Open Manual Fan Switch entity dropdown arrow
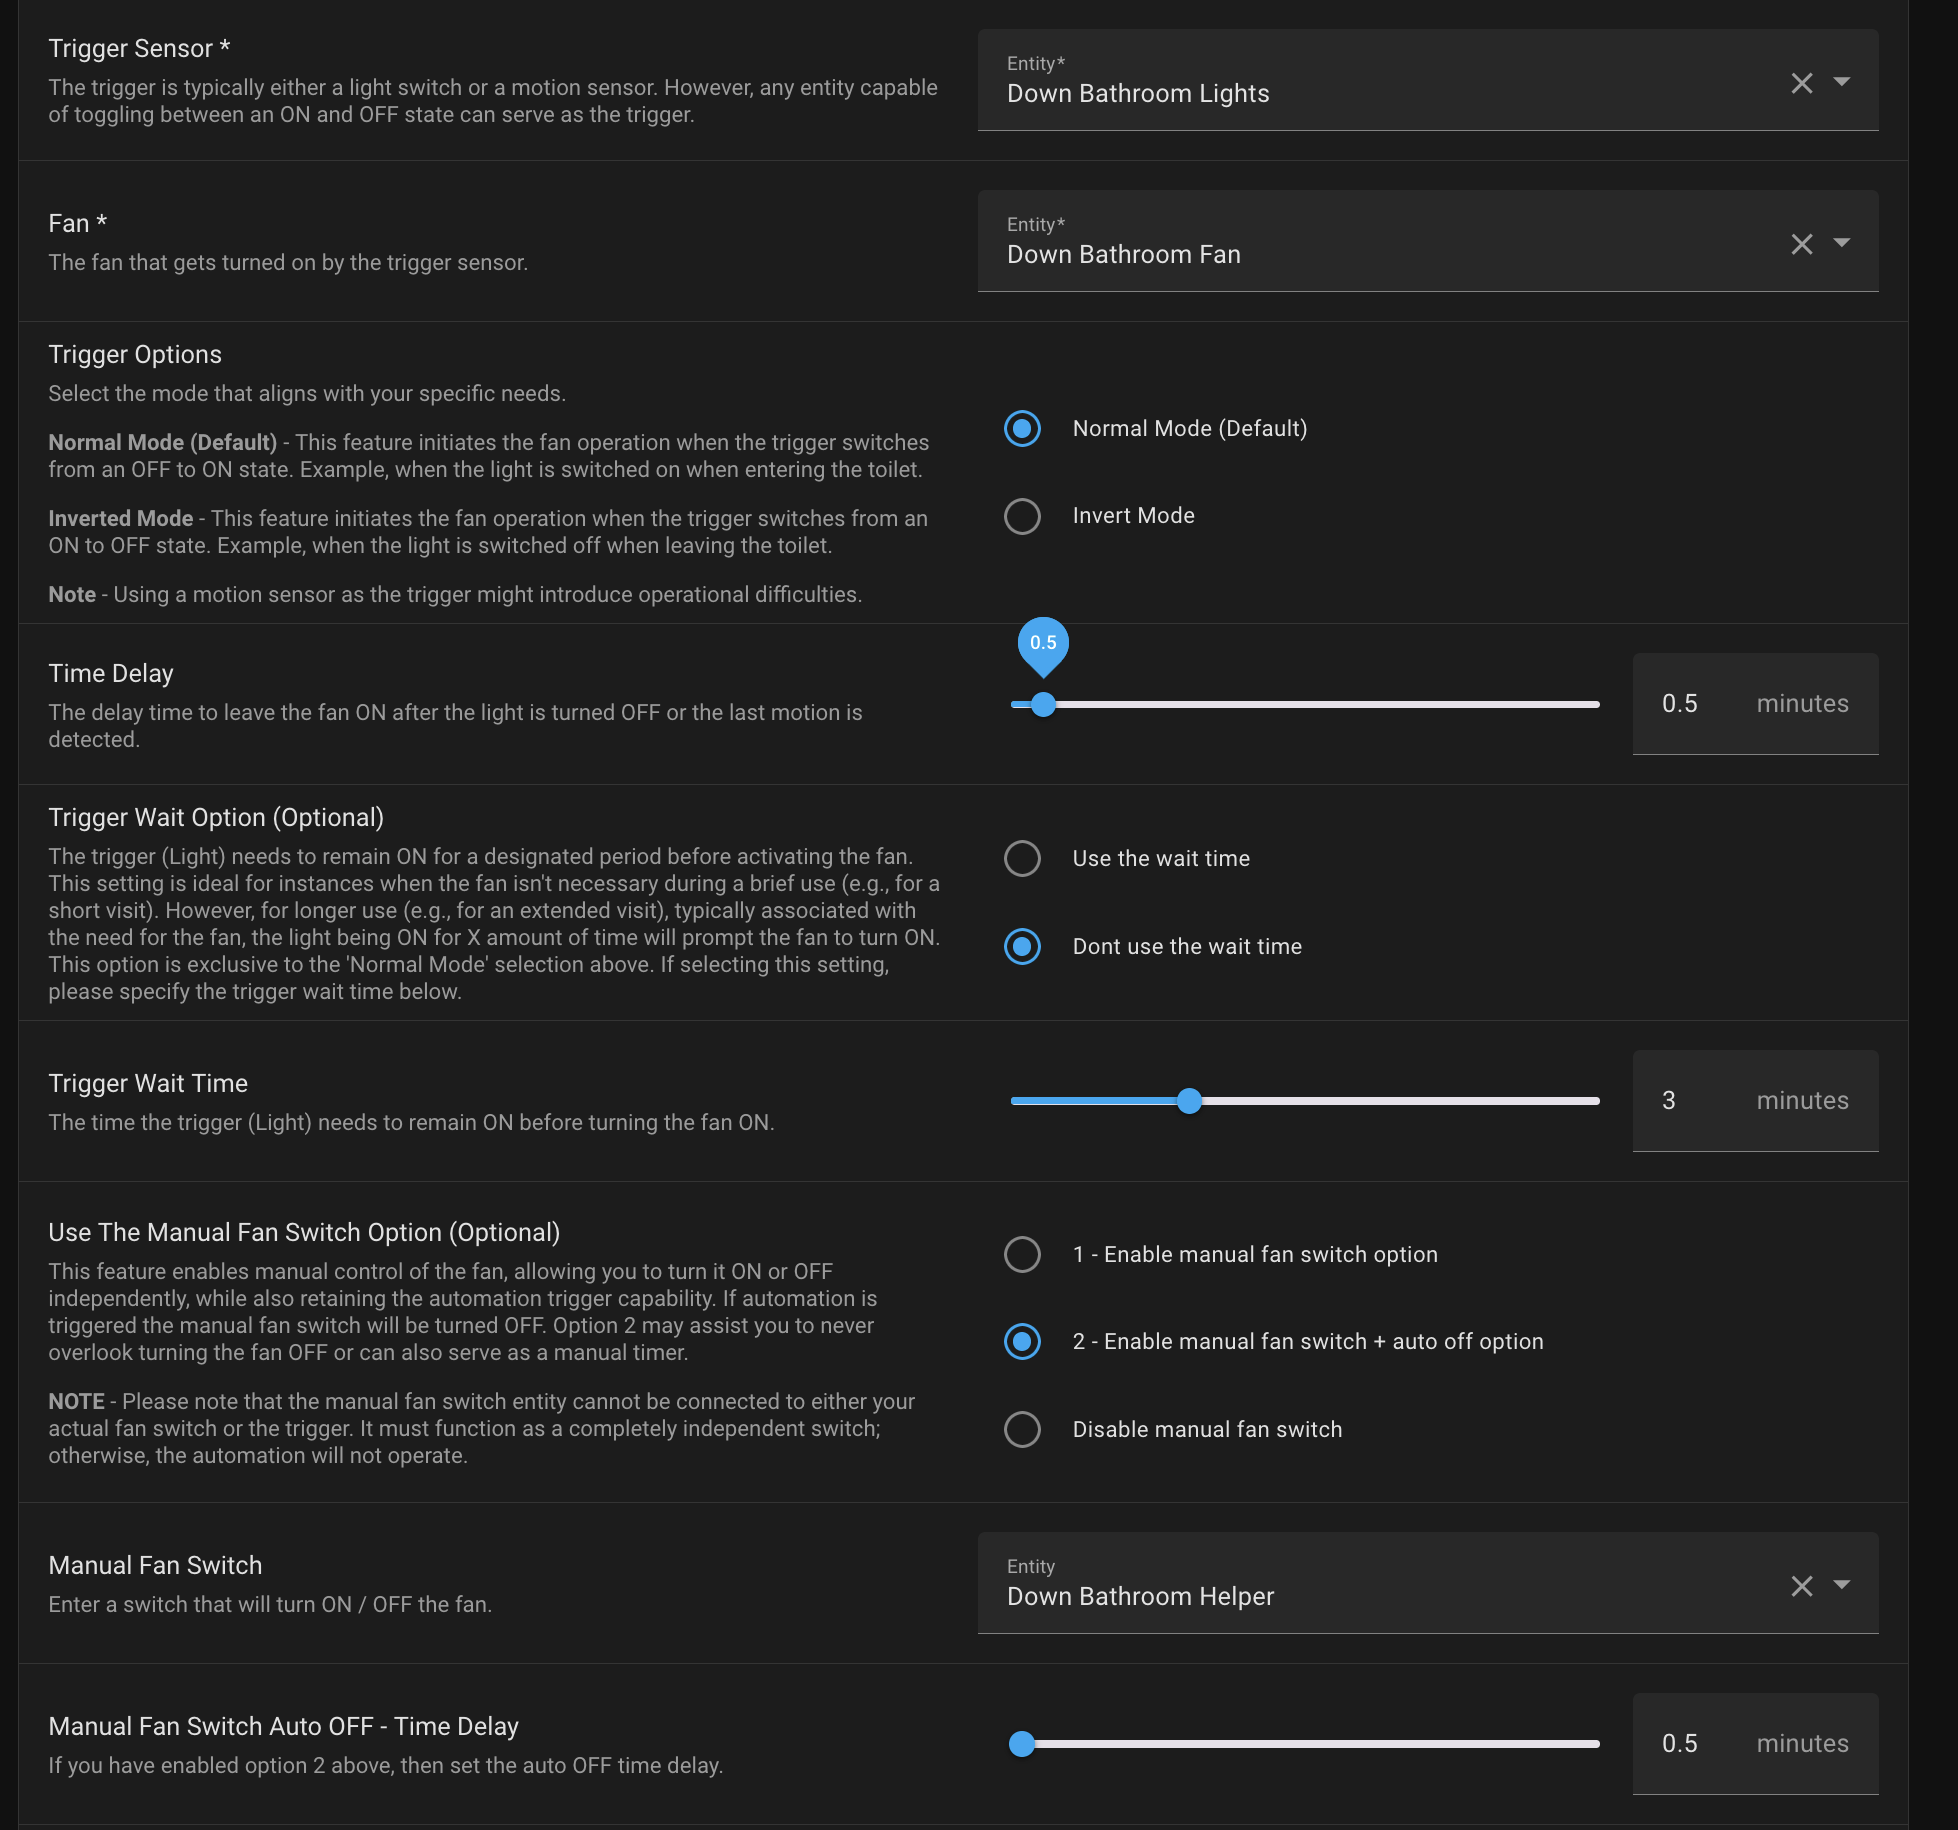Screen dimensions: 1958x1830 coord(1841,1585)
